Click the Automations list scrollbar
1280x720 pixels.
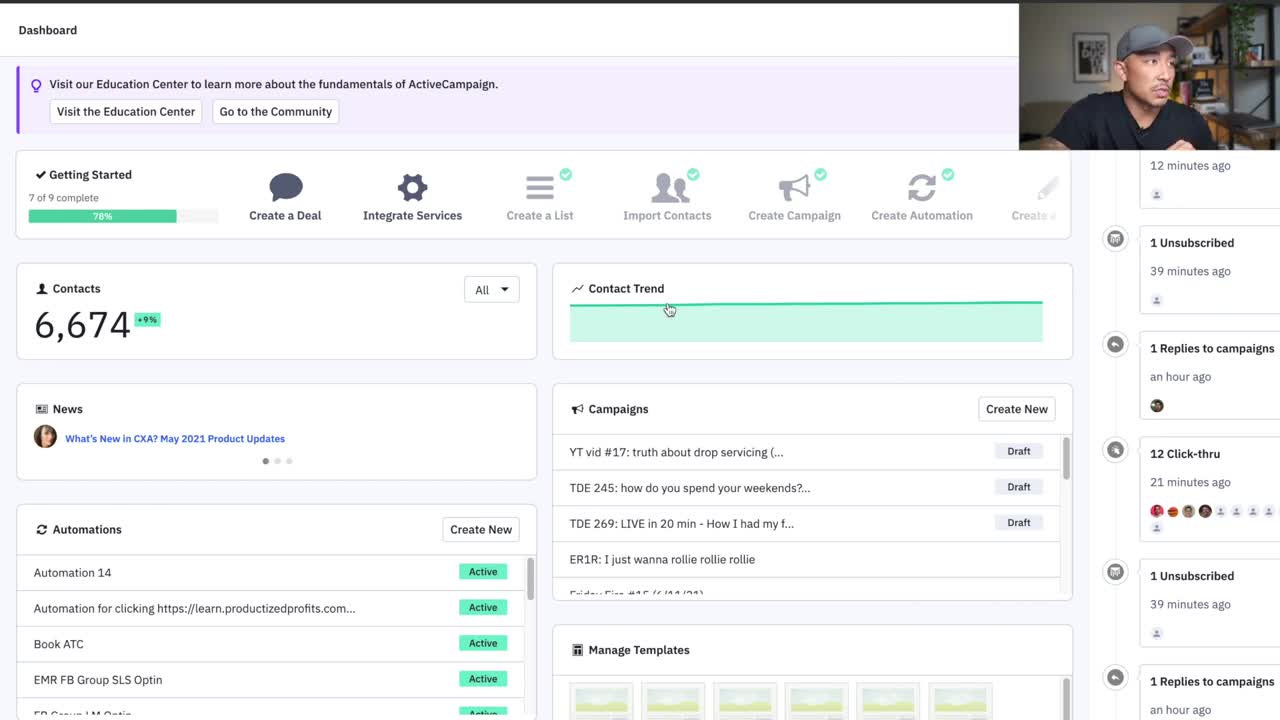pos(530,578)
